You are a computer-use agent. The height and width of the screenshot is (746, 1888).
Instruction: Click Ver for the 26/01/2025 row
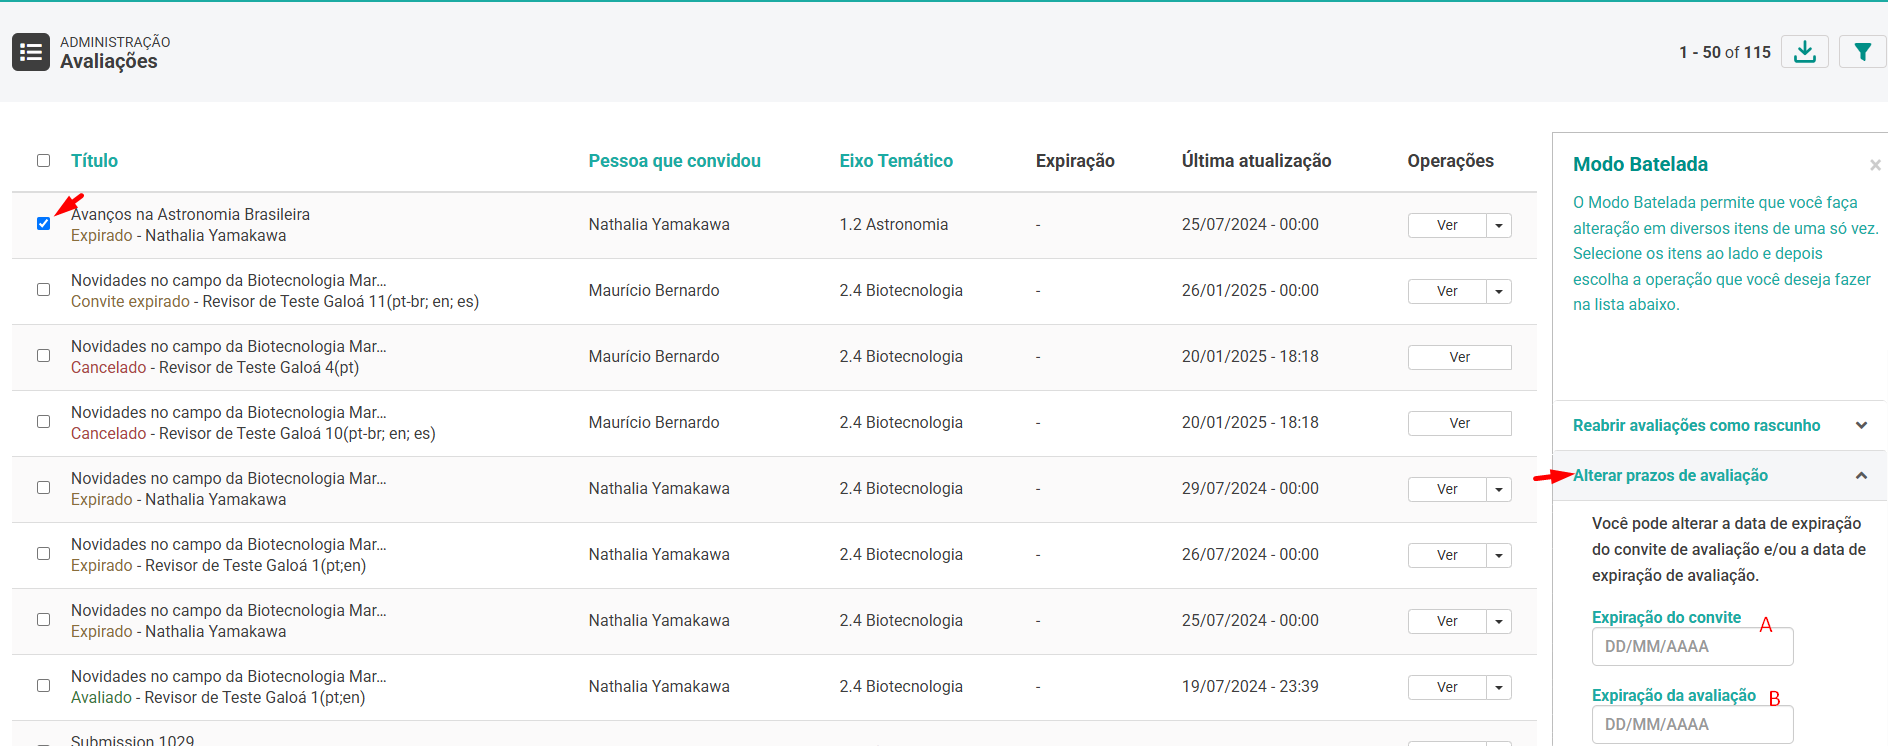(x=1447, y=291)
